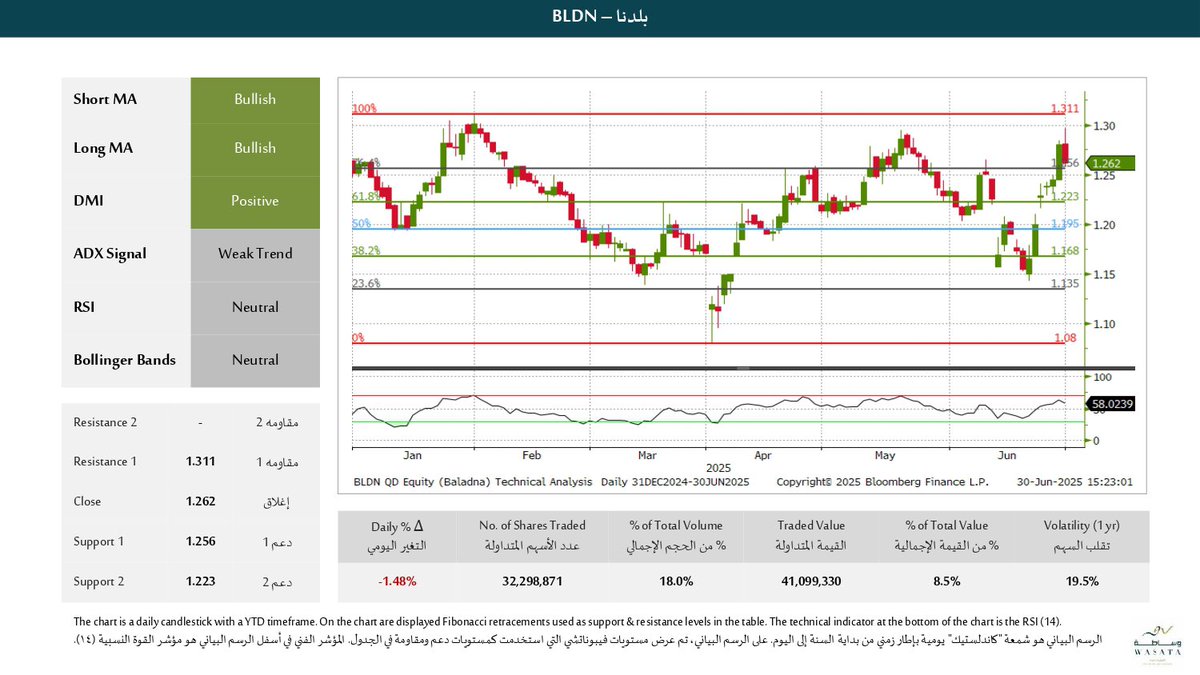
Task: Click the Bullish cell beside Short MA
Action: [255, 99]
